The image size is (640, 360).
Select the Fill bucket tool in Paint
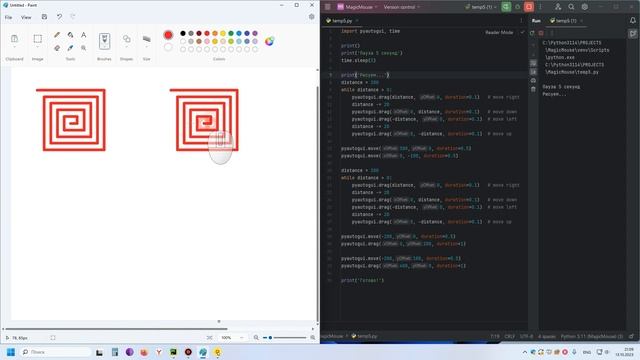[x=70, y=35]
